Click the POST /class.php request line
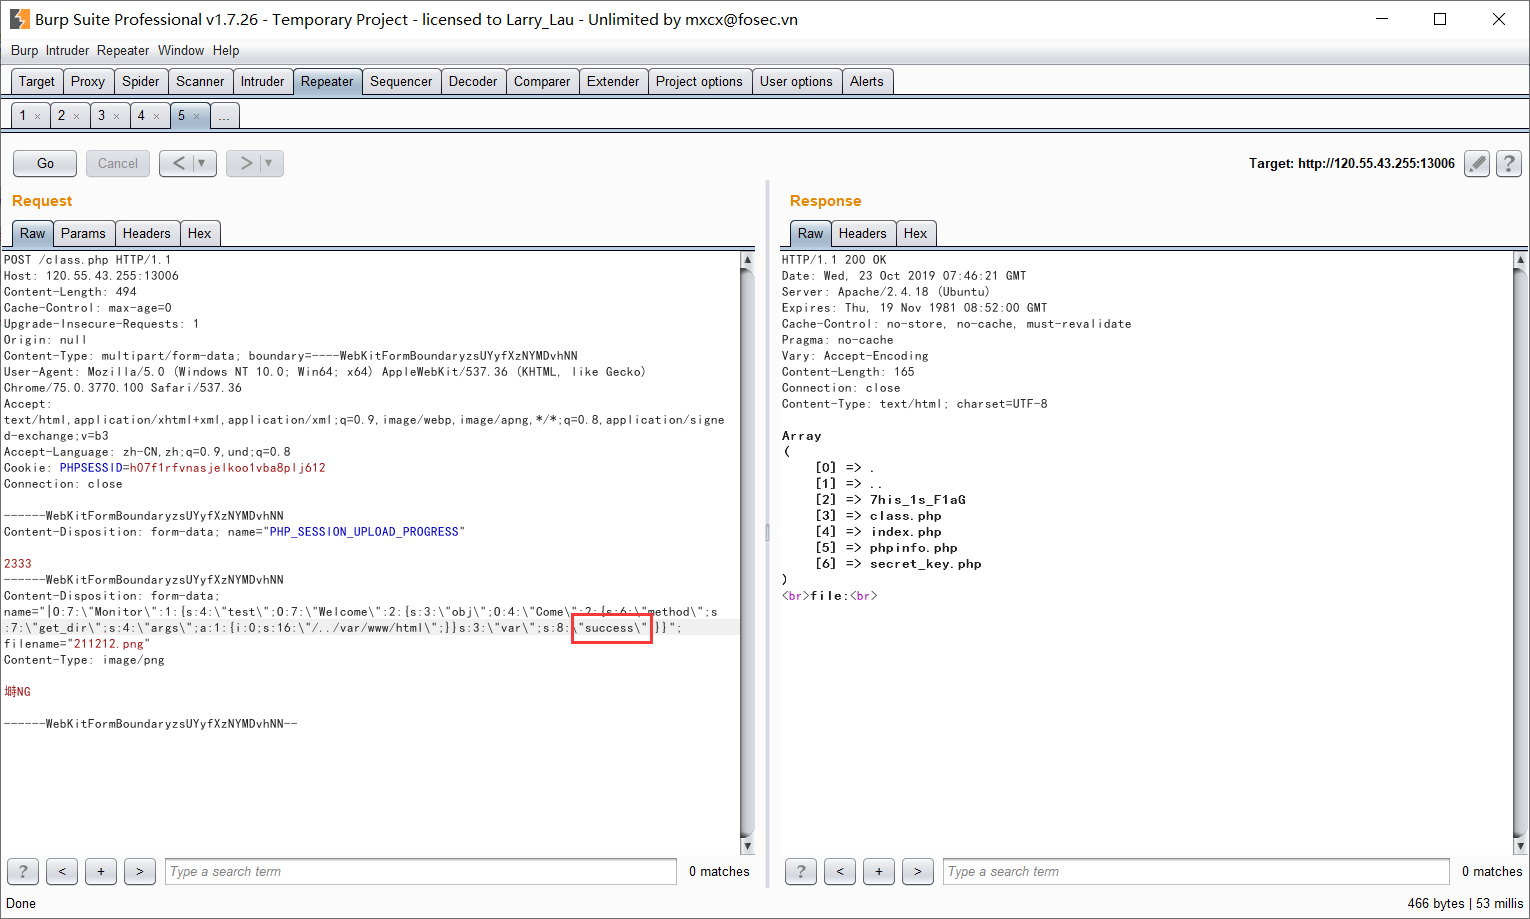1530x919 pixels. point(88,260)
